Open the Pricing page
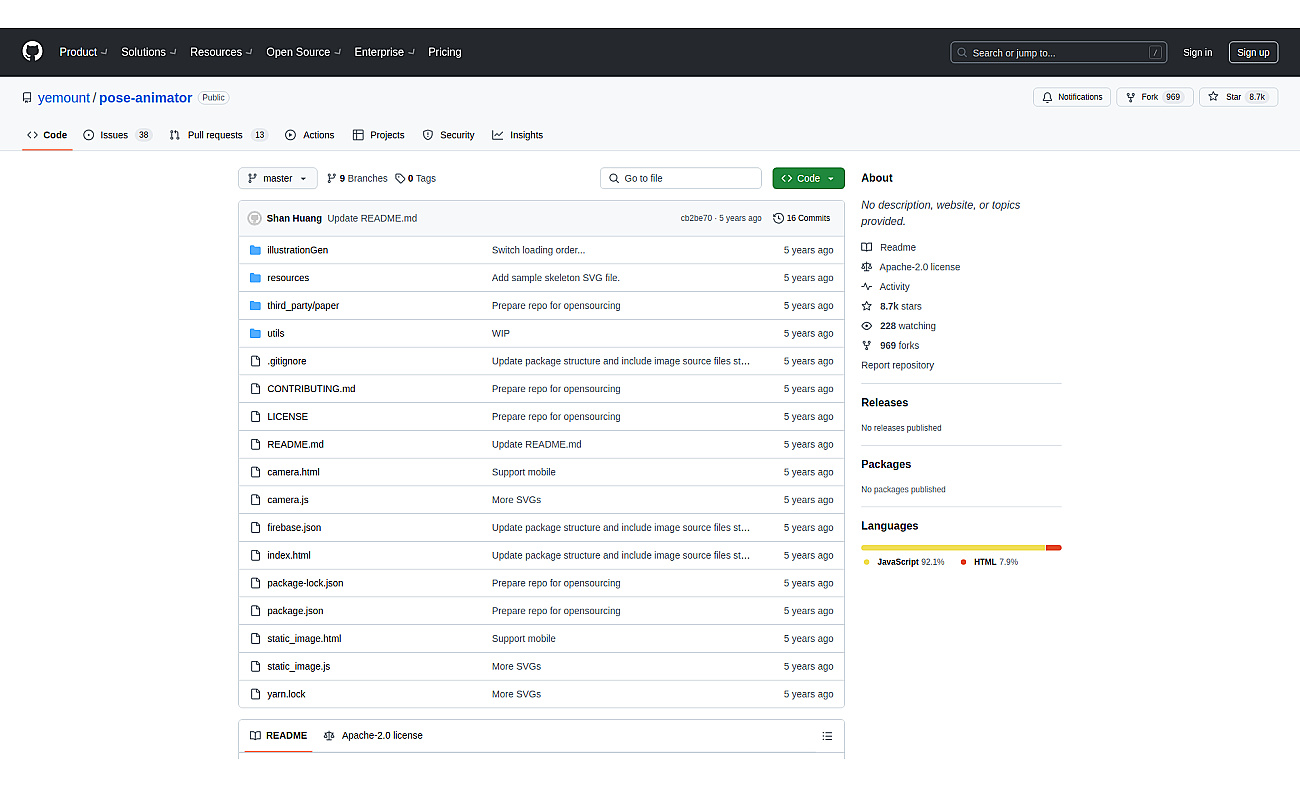This screenshot has width=1300, height=788. (445, 52)
